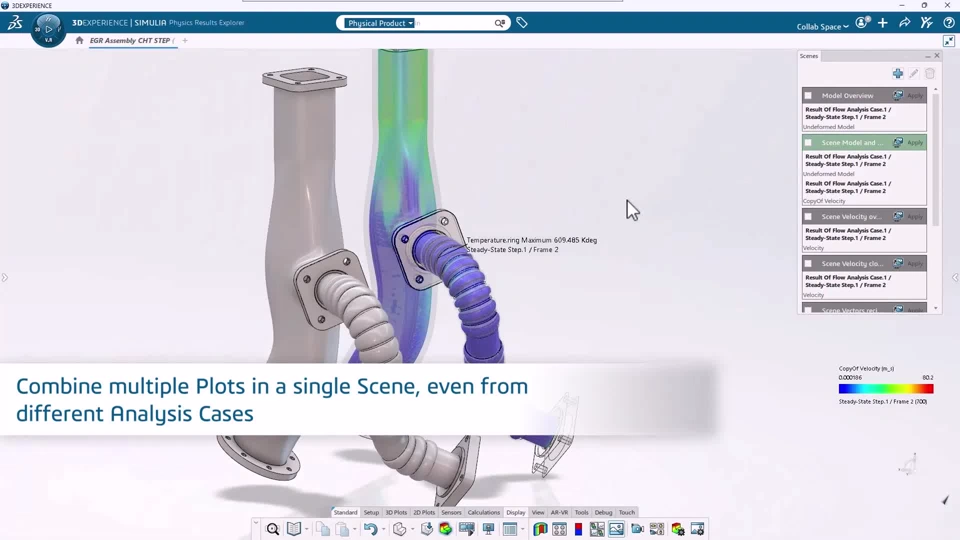
Task: Open the book catalog icon in toolbar
Action: pos(294,529)
